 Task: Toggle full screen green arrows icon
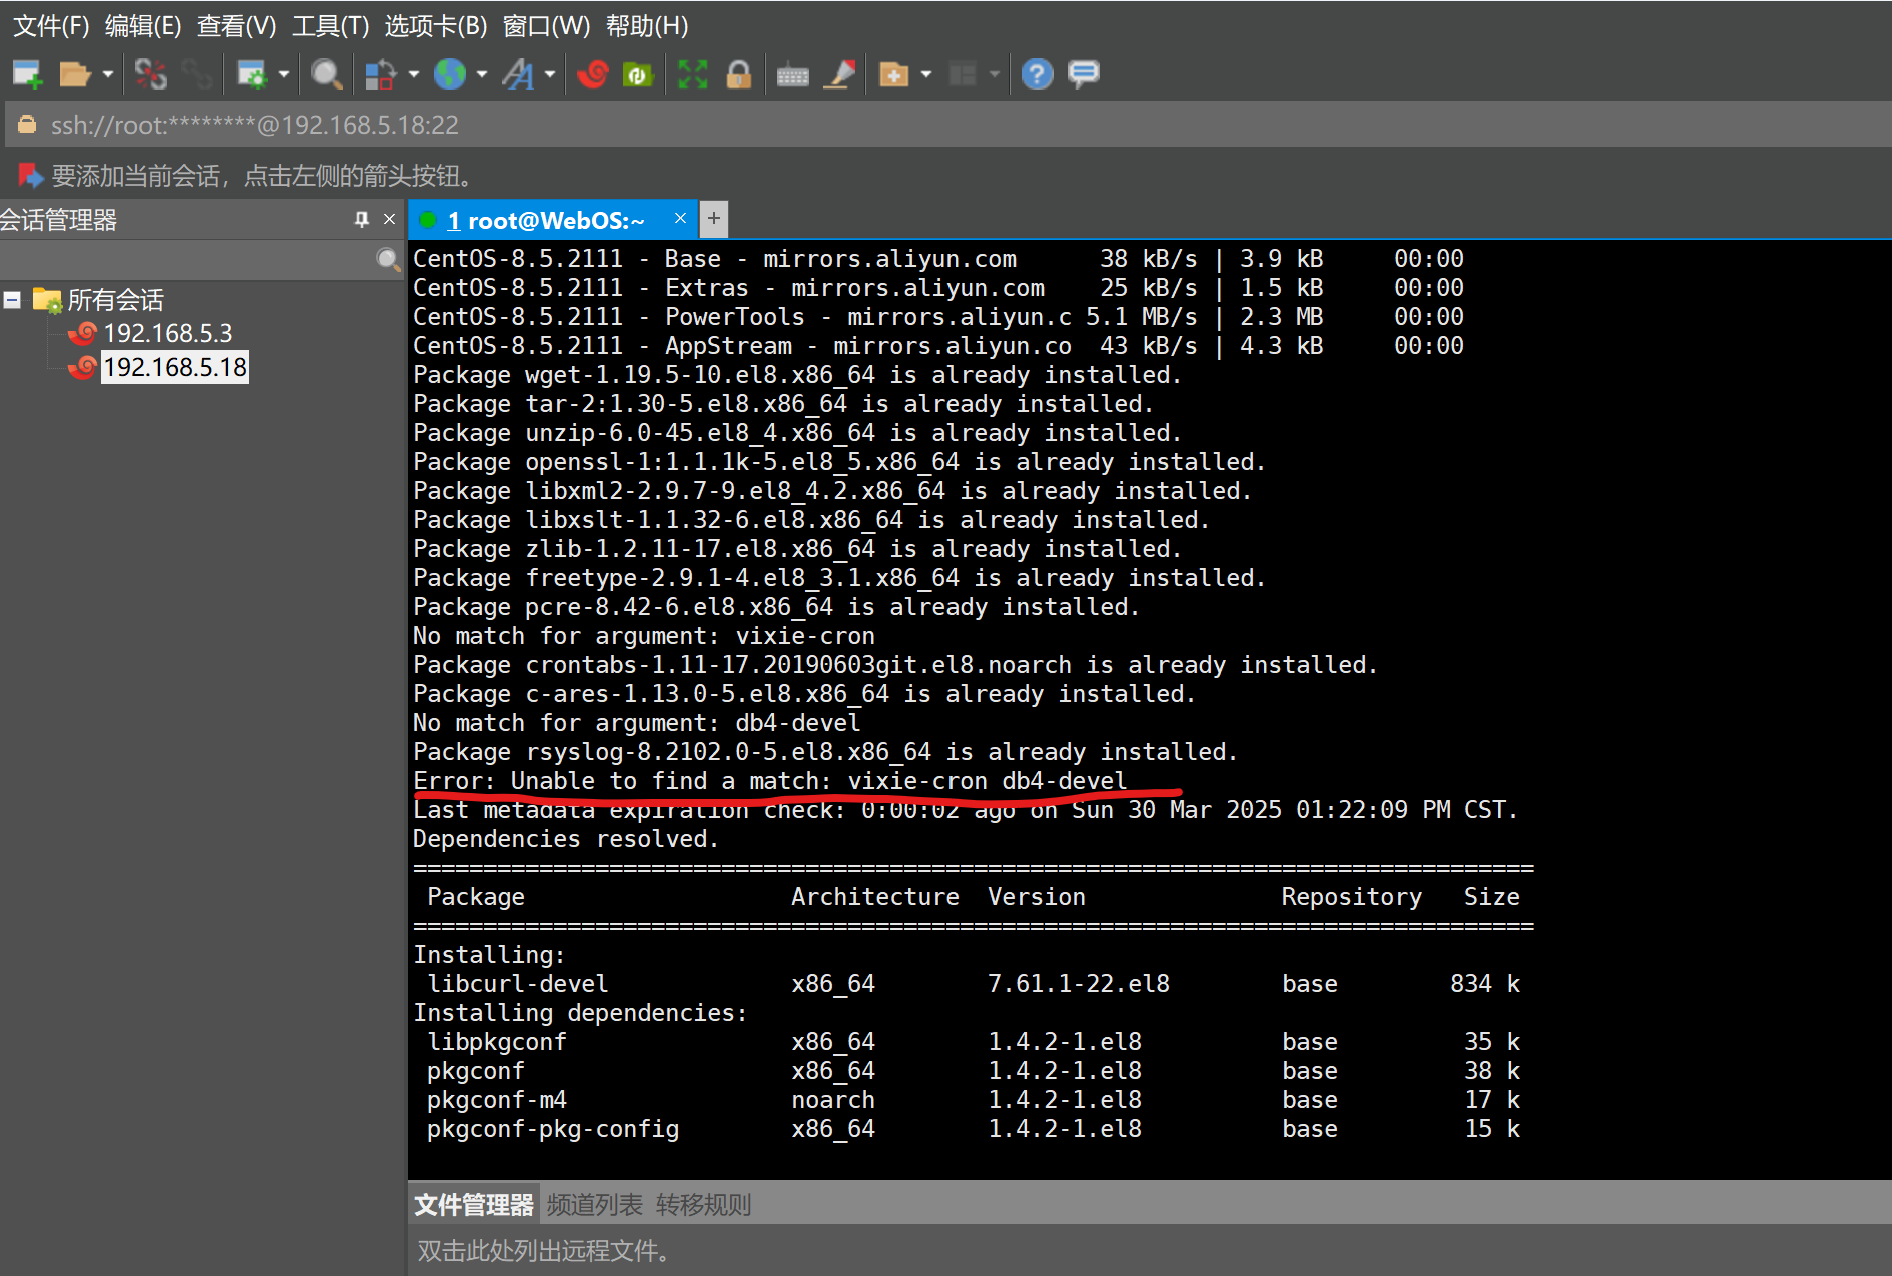tap(692, 74)
